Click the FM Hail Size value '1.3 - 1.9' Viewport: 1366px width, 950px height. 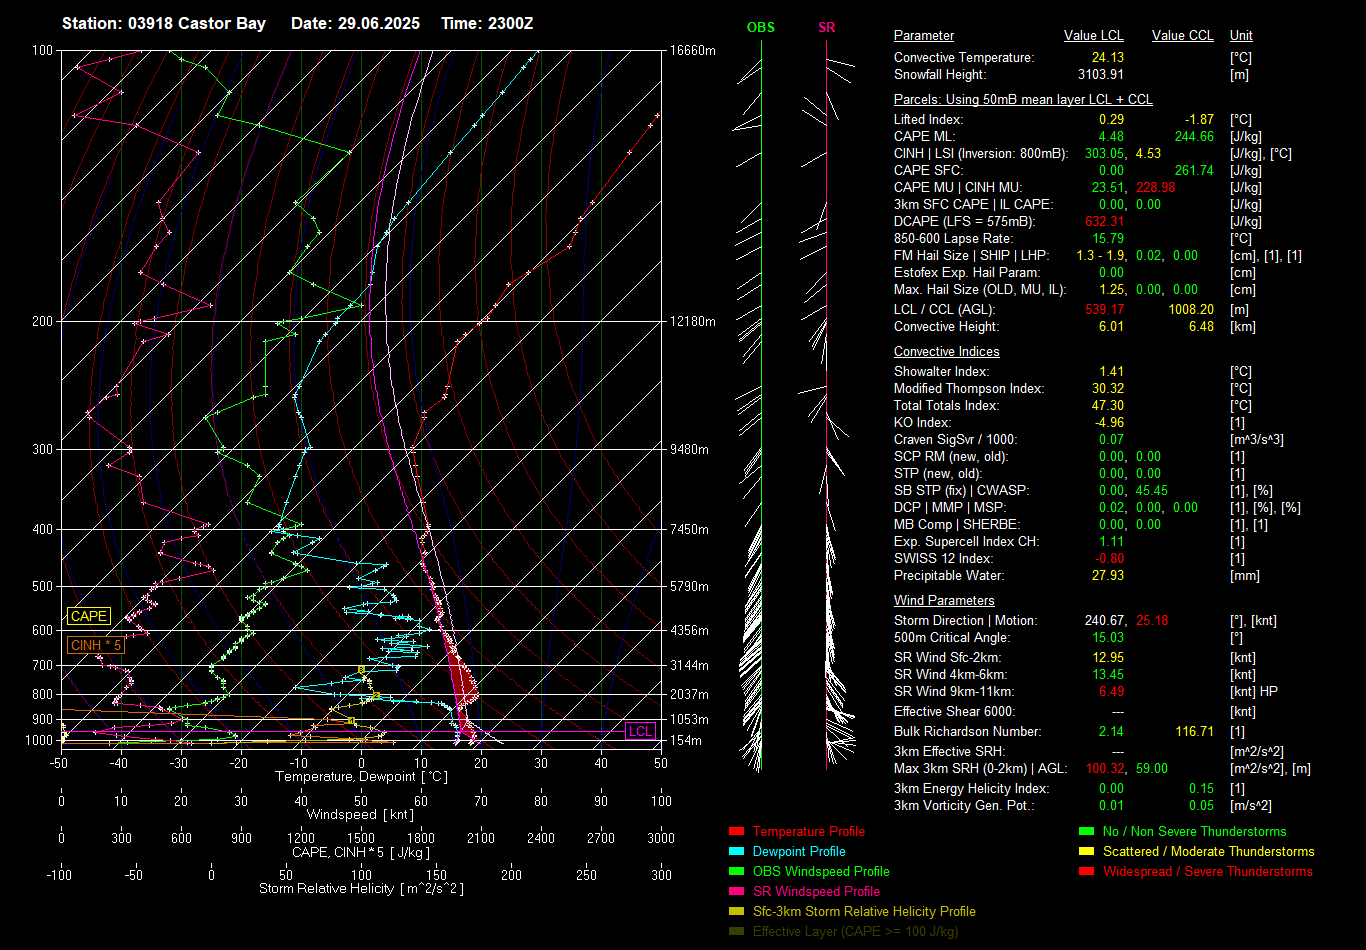(1100, 255)
